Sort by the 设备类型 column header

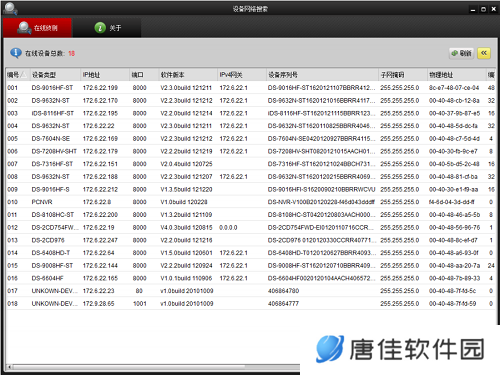point(55,75)
